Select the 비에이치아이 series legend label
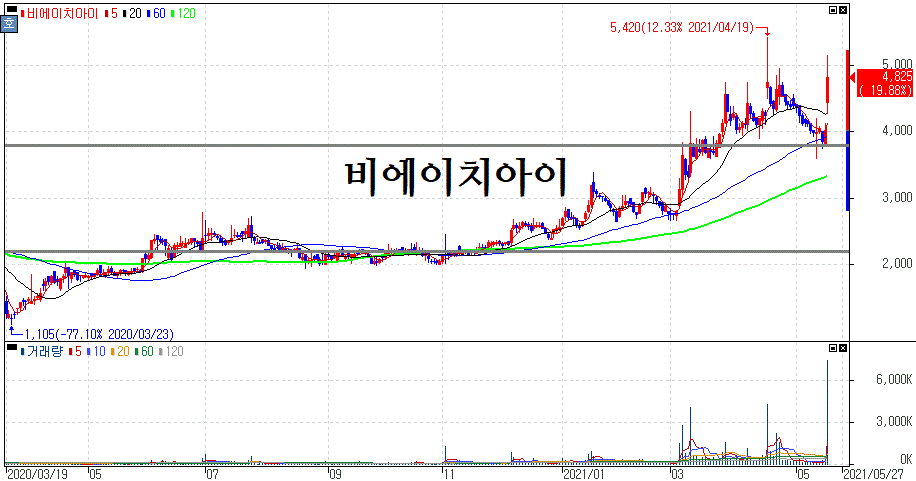 click(x=60, y=13)
